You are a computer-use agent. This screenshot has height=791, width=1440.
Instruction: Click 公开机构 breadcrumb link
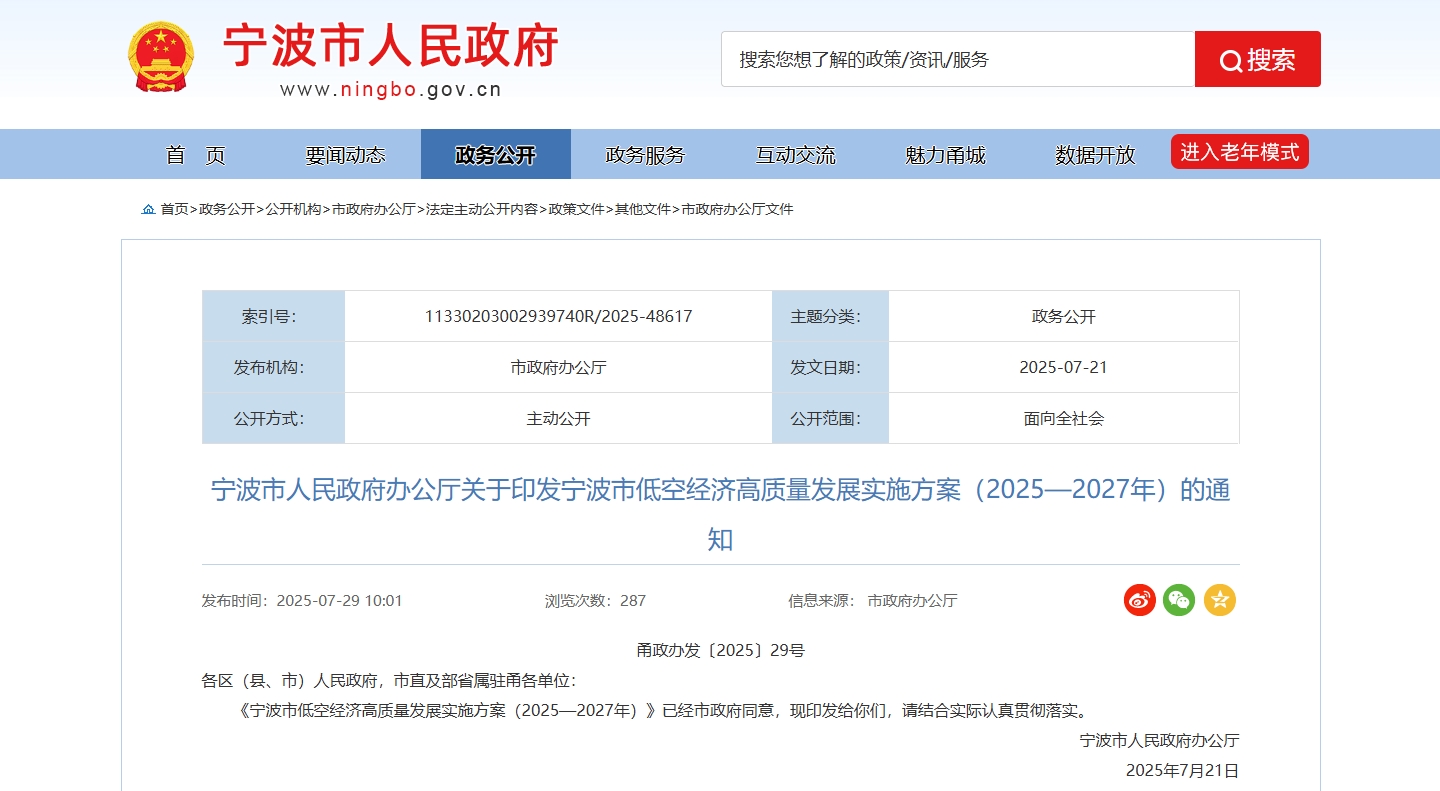[x=293, y=209]
